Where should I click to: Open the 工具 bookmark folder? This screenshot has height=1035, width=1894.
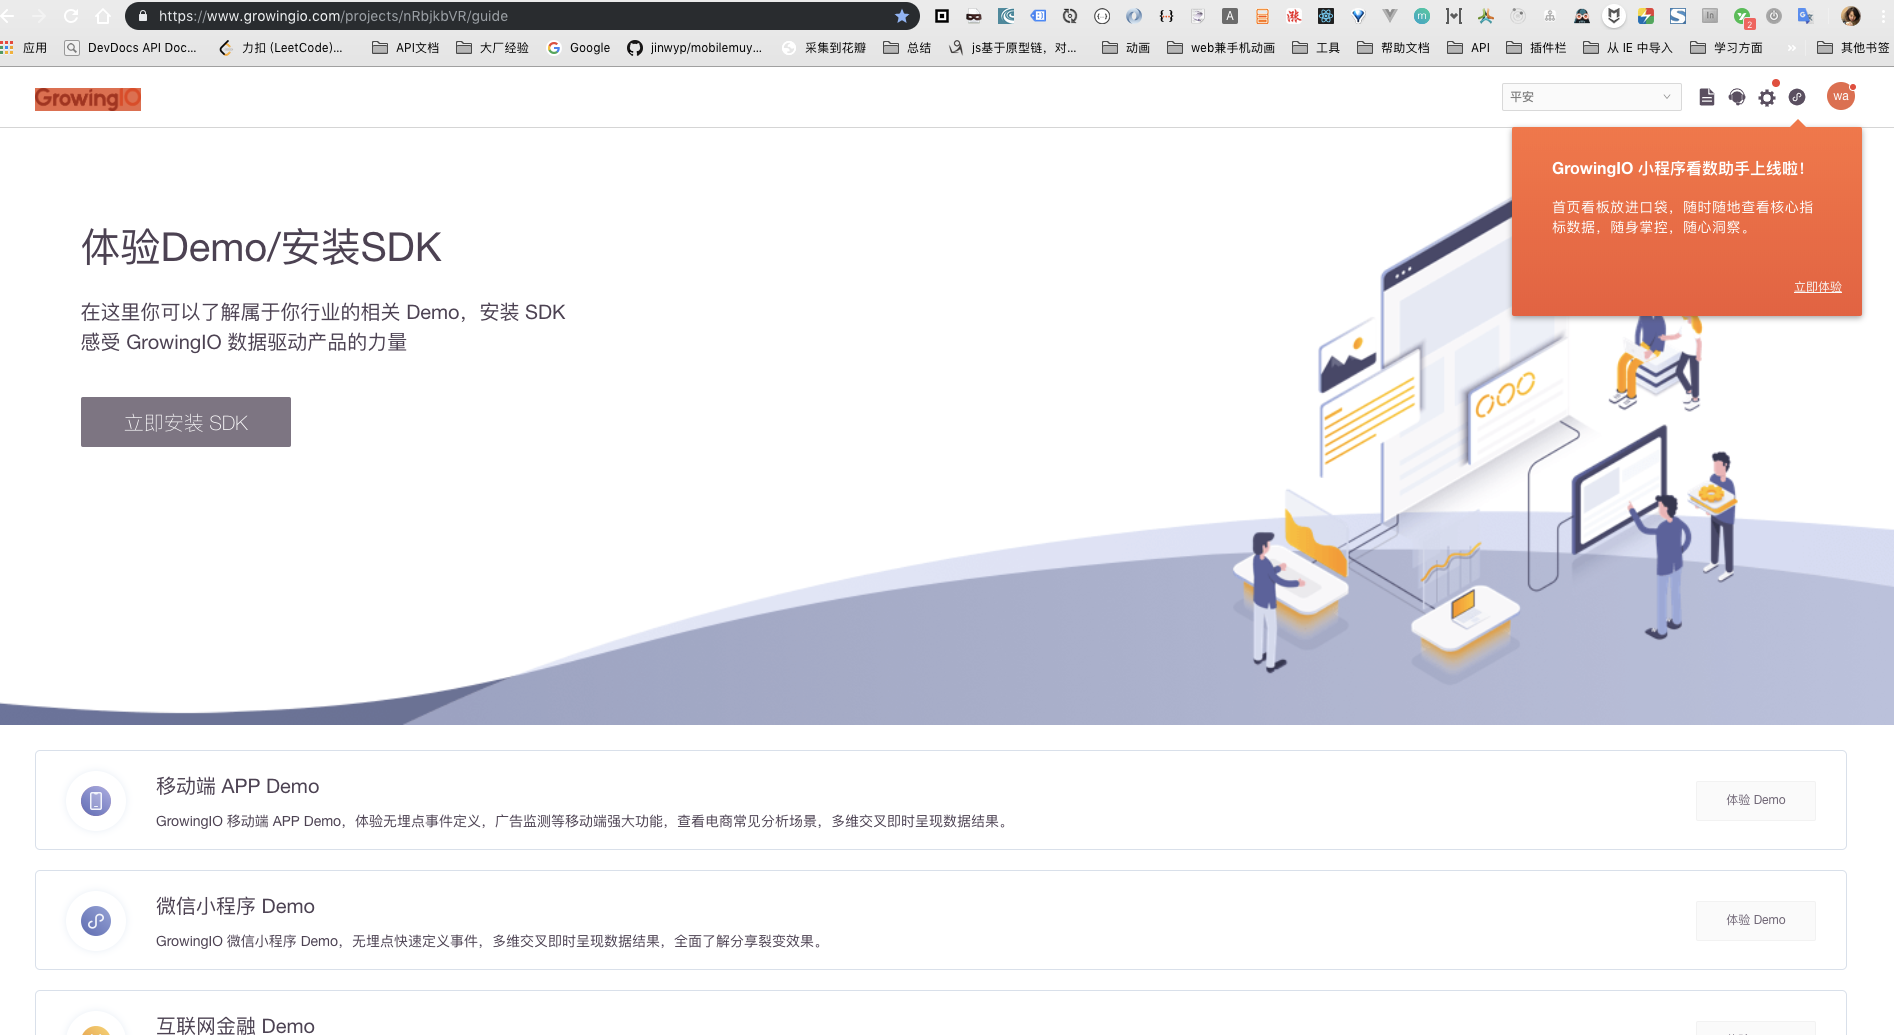pos(1316,48)
